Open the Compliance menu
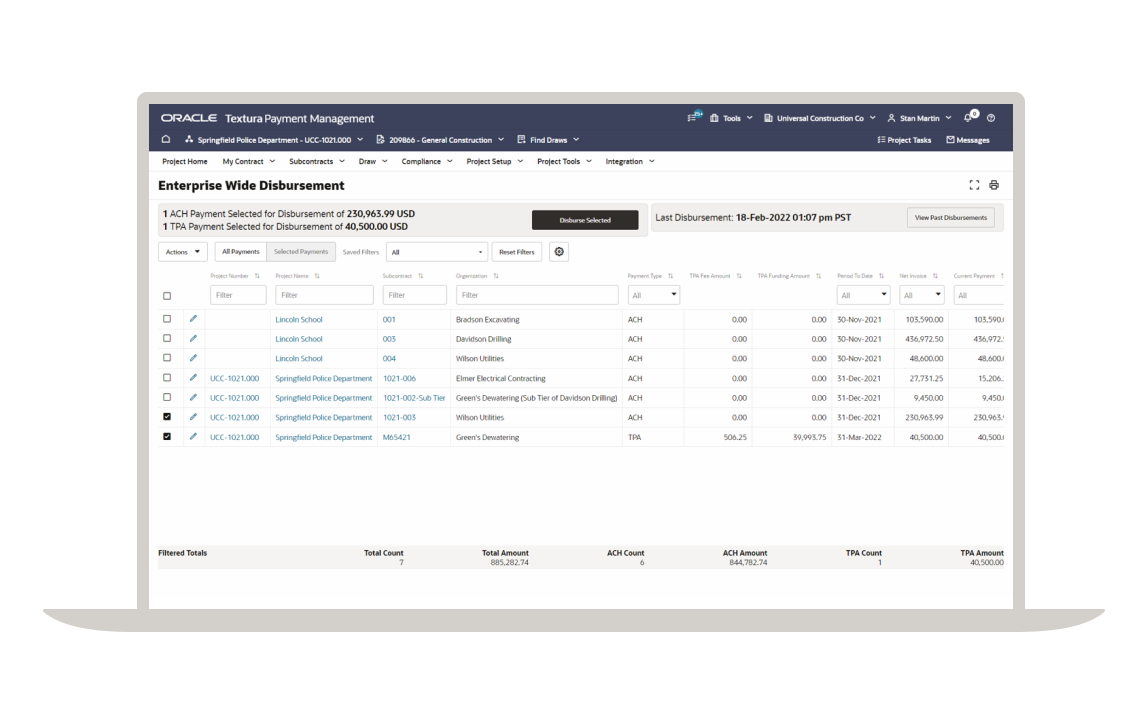This screenshot has width=1148, height=724. 427,161
